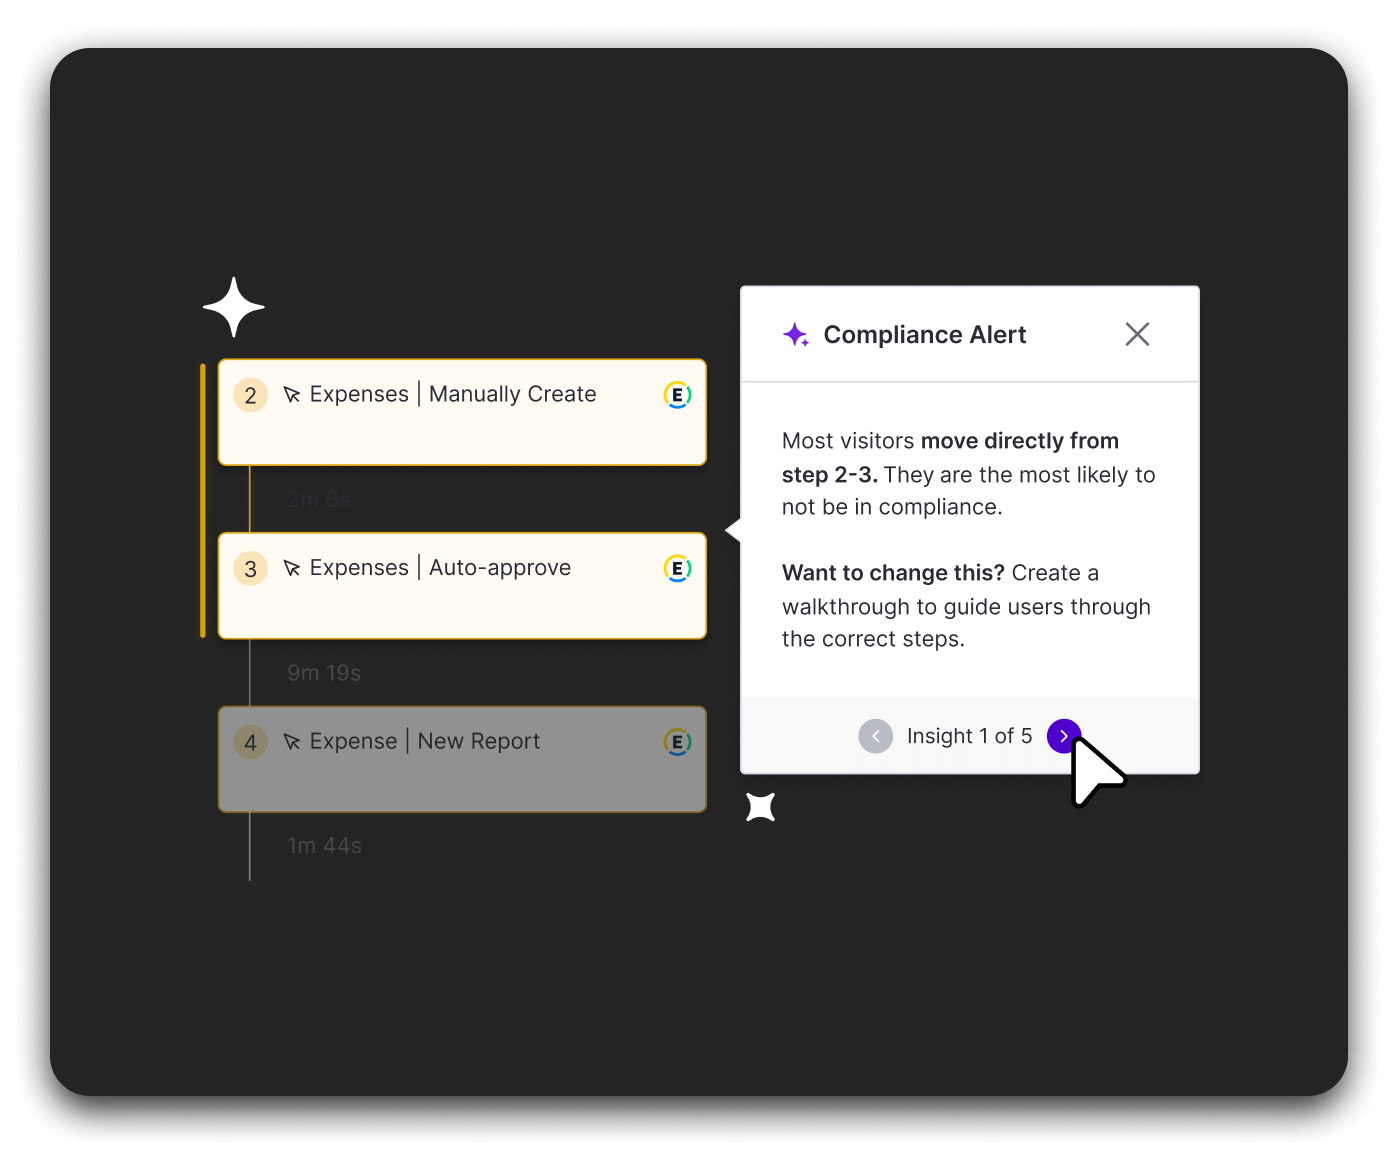Click the cursor icon on the Auto-approve step
This screenshot has width=1396, height=1149.
[292, 569]
